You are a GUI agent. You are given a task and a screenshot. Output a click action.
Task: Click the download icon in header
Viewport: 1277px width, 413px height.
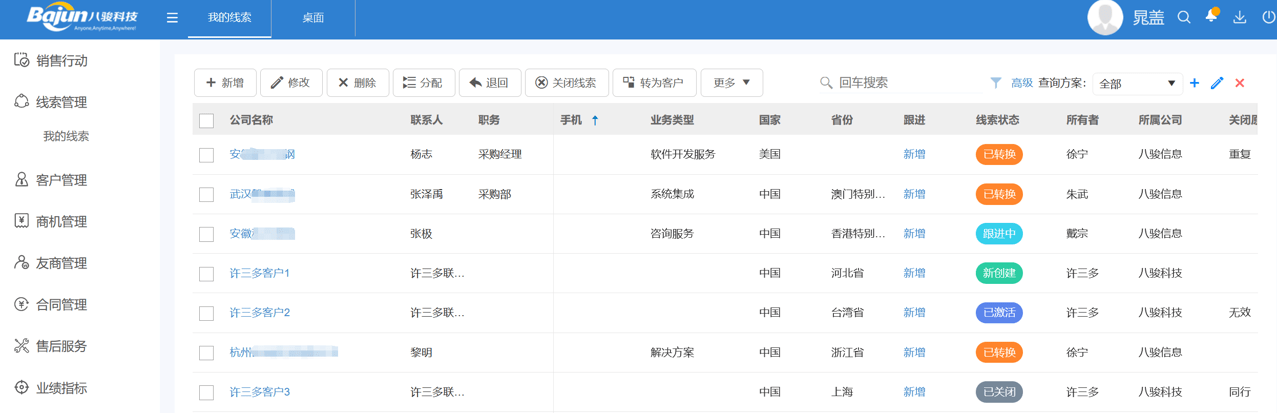coord(1240,18)
